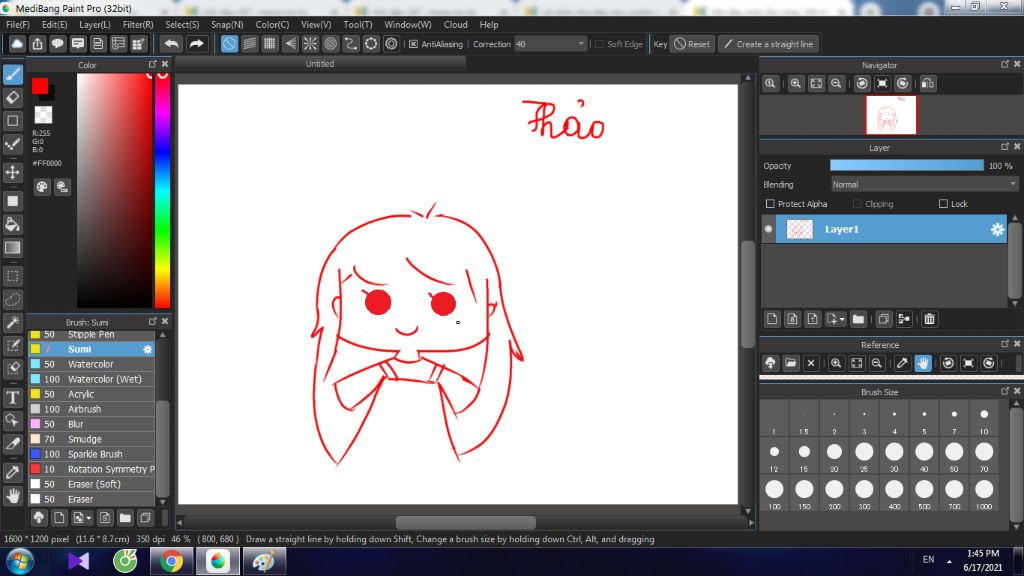Select the Eraser tool in left toolbar

pyautogui.click(x=12, y=98)
